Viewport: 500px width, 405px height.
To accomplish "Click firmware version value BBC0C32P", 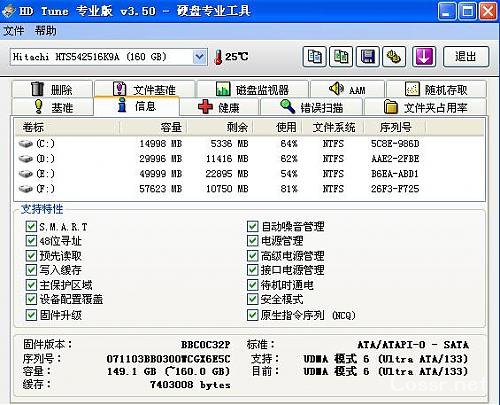I will (206, 345).
